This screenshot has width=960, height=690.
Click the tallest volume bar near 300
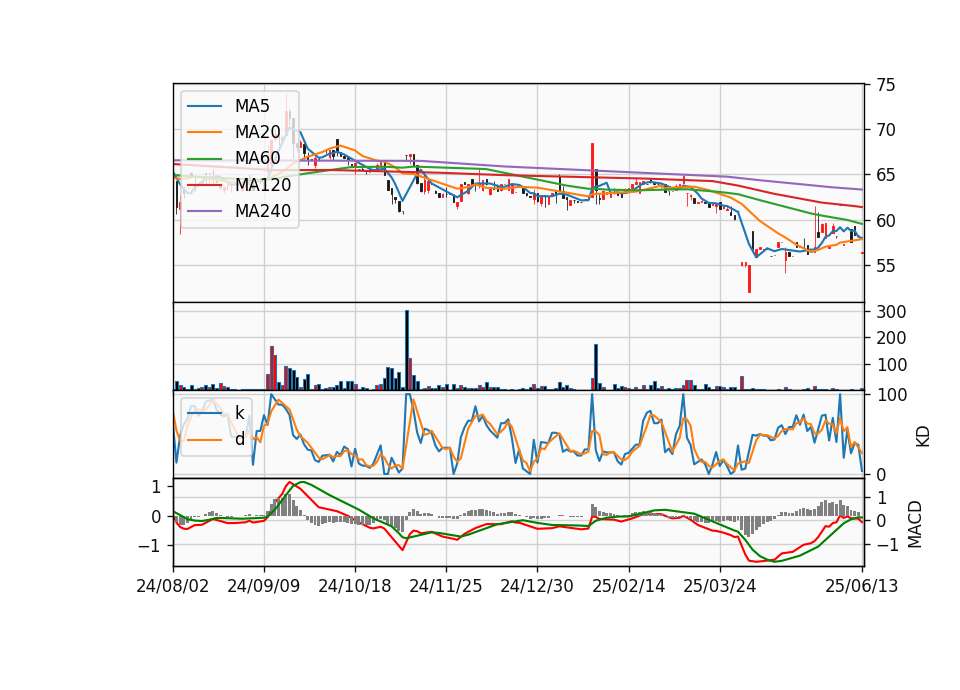407,350
